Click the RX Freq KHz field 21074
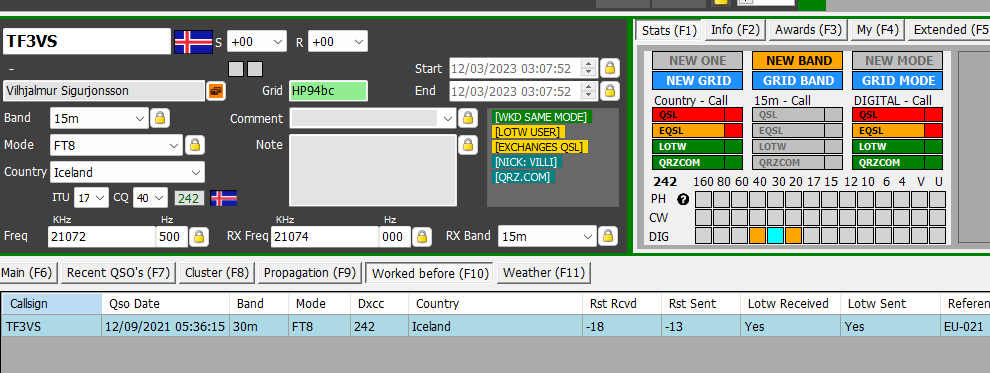 pyautogui.click(x=326, y=237)
